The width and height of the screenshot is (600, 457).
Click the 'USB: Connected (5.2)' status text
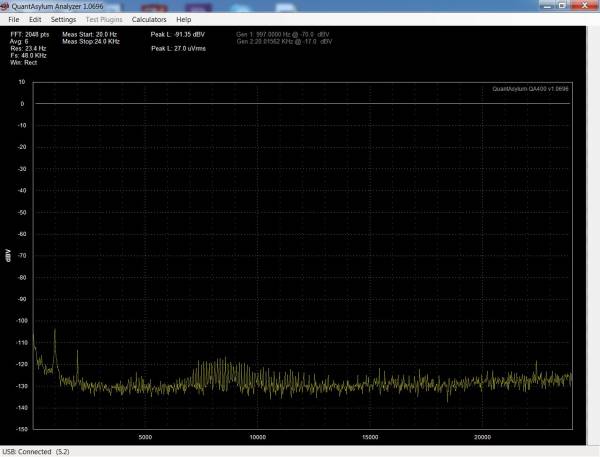(x=36, y=452)
